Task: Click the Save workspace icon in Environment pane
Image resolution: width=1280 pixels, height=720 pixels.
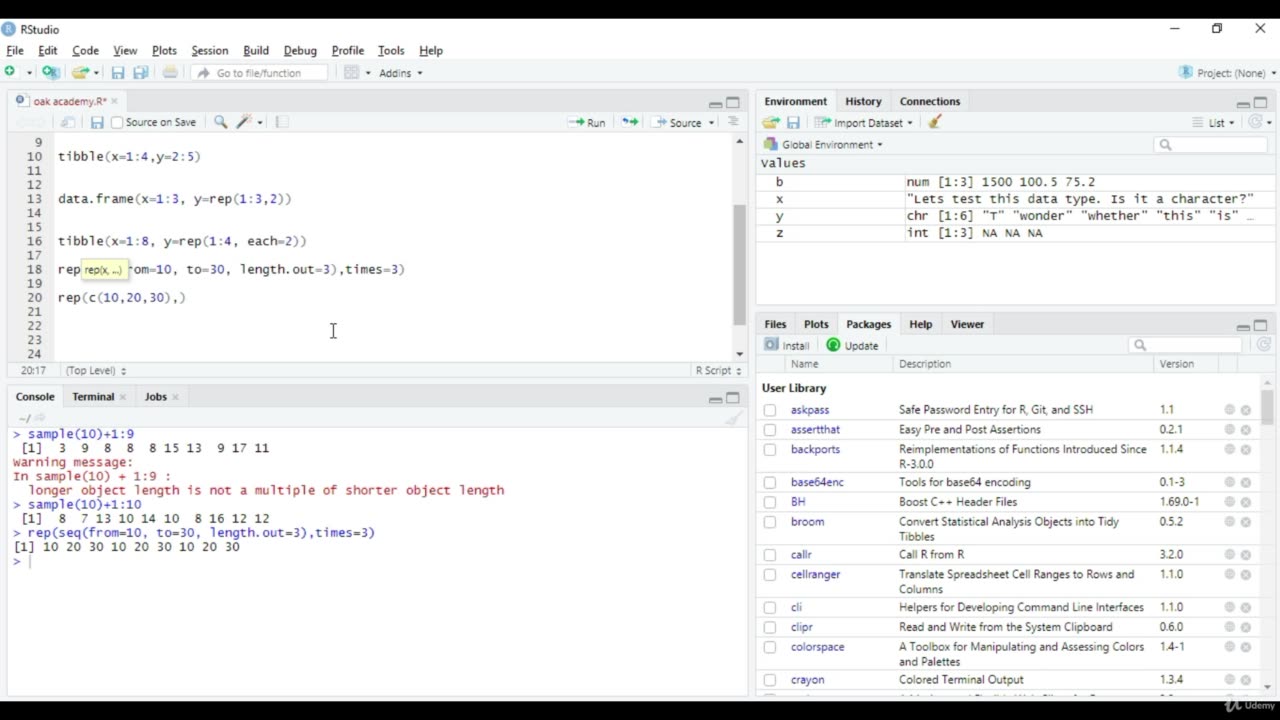Action: pos(793,122)
